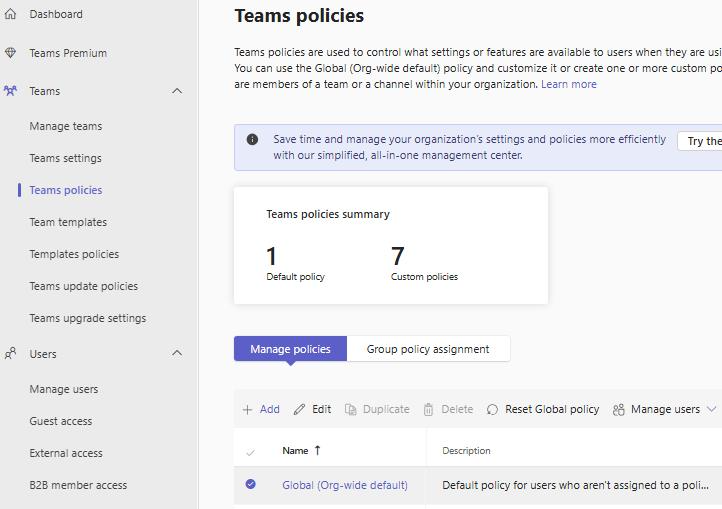Go to Manage teams
This screenshot has width=722, height=509.
pos(66,126)
